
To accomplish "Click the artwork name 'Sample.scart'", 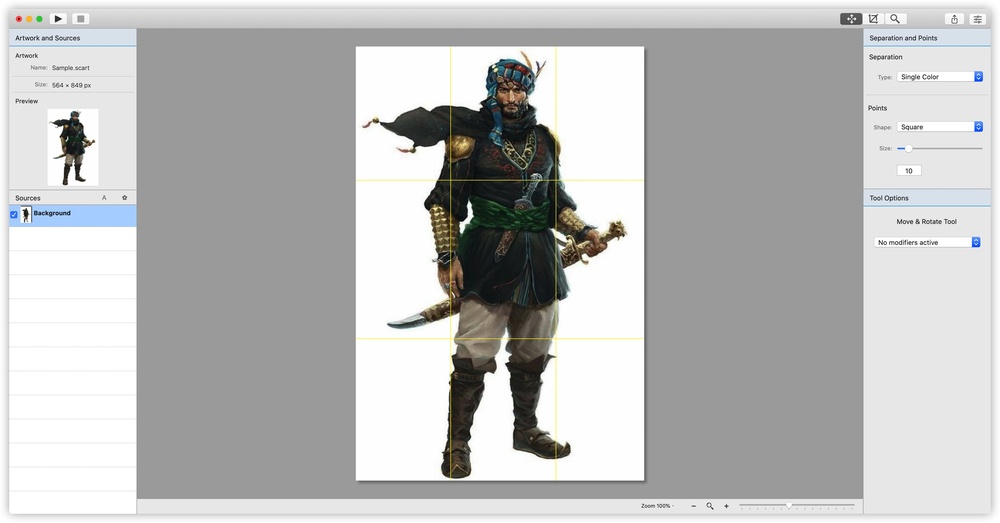I will (x=71, y=68).
